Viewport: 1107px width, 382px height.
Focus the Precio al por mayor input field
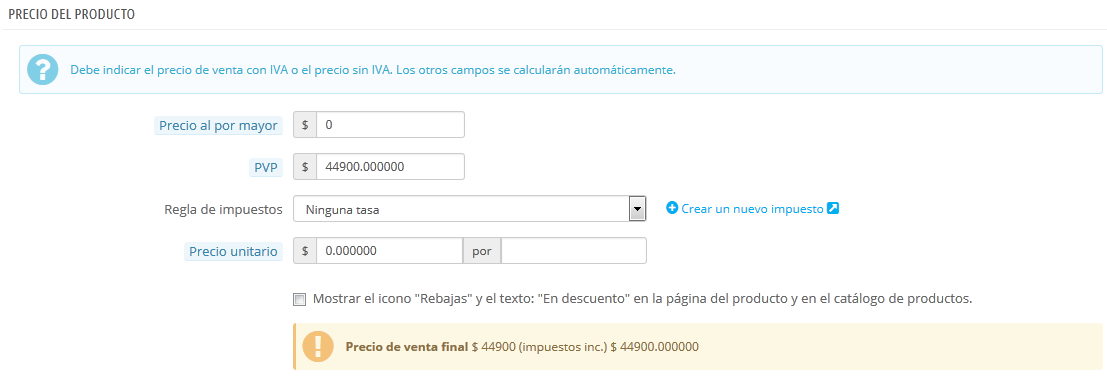click(390, 124)
